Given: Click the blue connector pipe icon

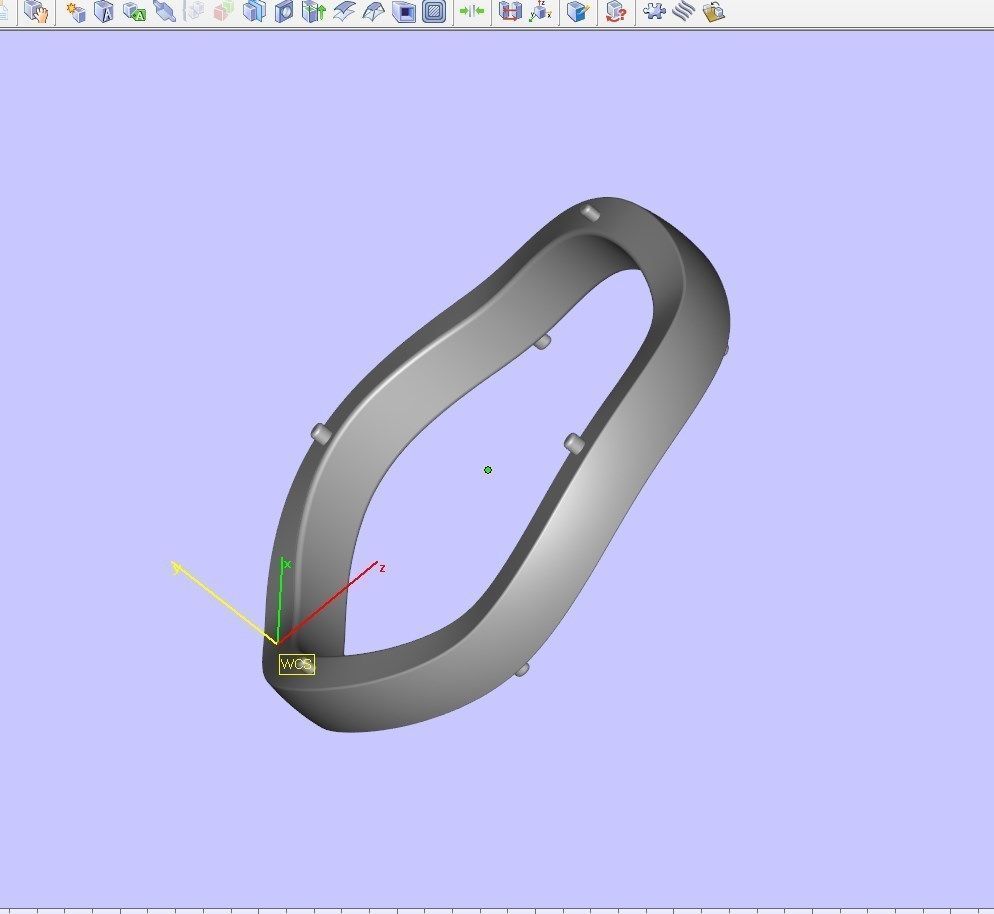Looking at the screenshot, I should [164, 11].
